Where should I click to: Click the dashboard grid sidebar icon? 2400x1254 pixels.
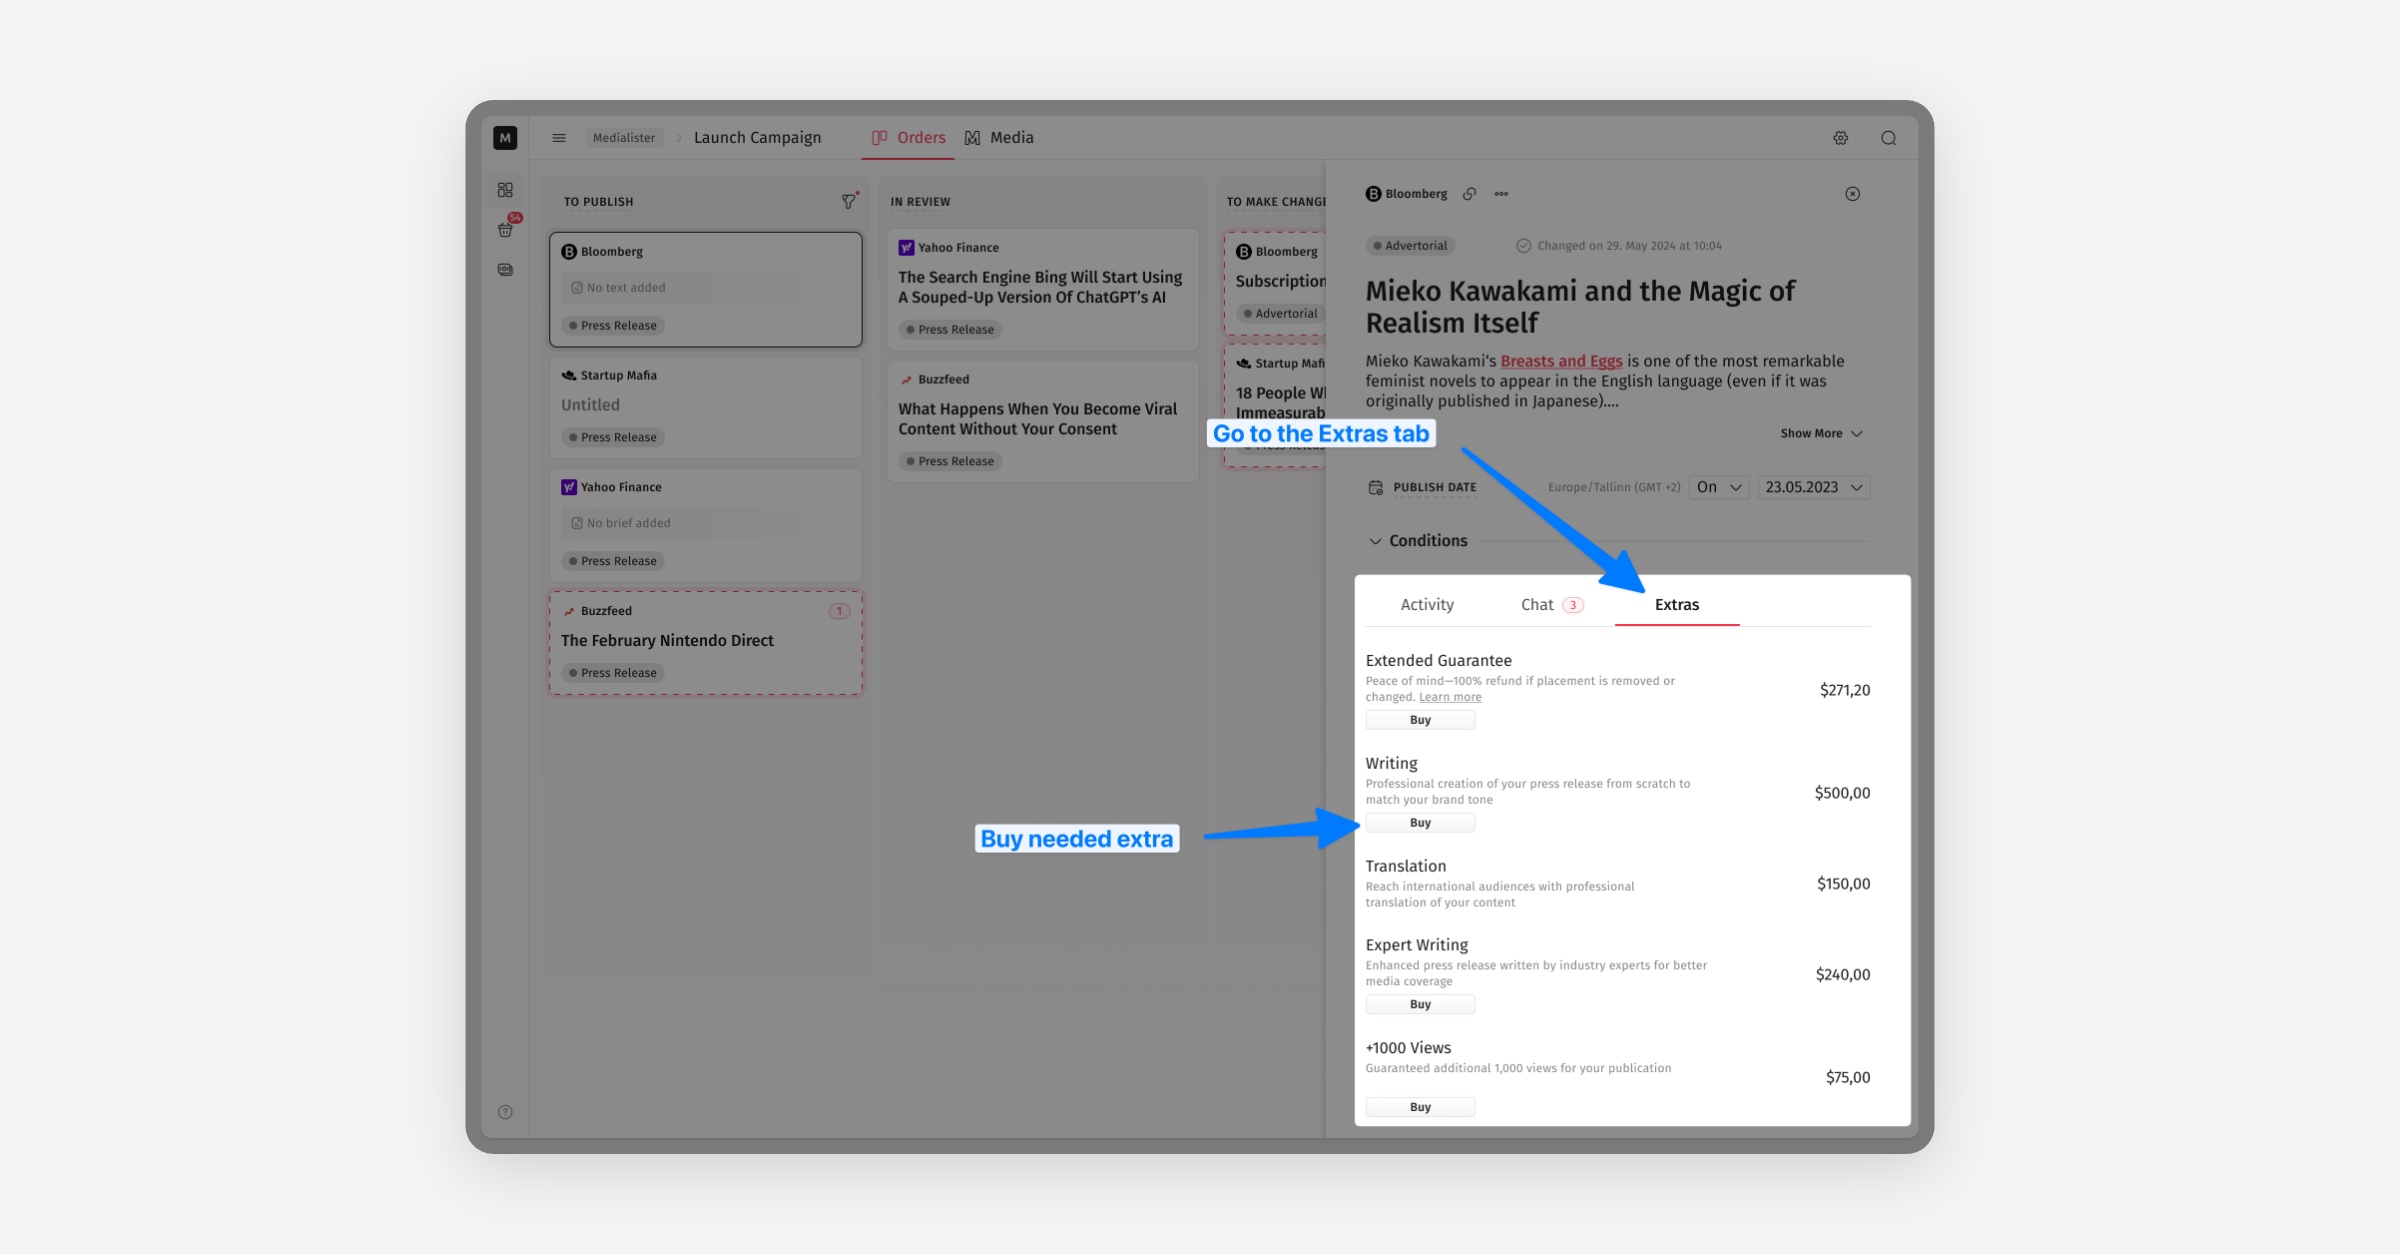click(505, 190)
